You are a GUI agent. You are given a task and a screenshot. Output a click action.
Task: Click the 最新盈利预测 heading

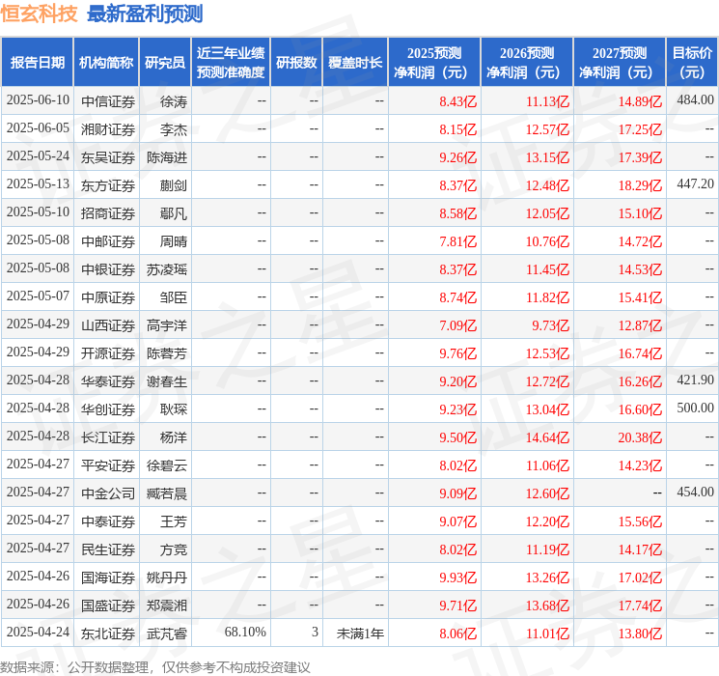pyautogui.click(x=145, y=14)
